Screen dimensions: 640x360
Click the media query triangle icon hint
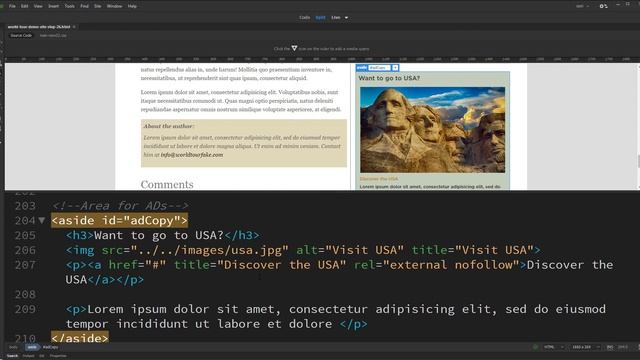[x=294, y=49]
